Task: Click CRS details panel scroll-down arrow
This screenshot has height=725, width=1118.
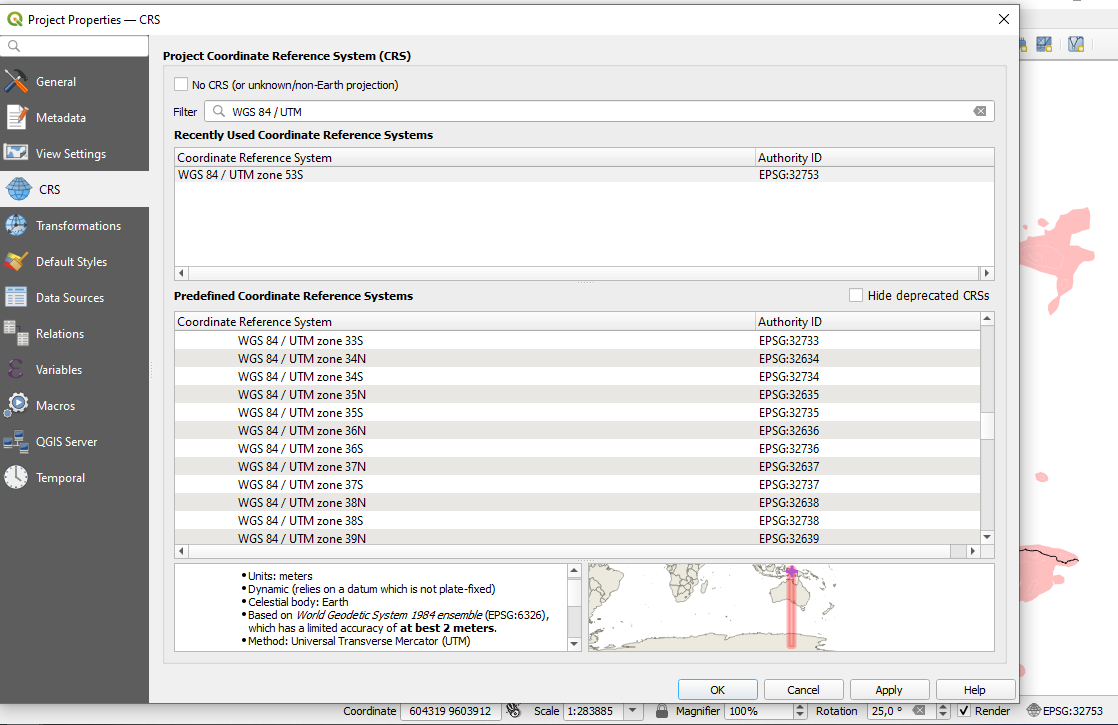Action: [x=574, y=644]
